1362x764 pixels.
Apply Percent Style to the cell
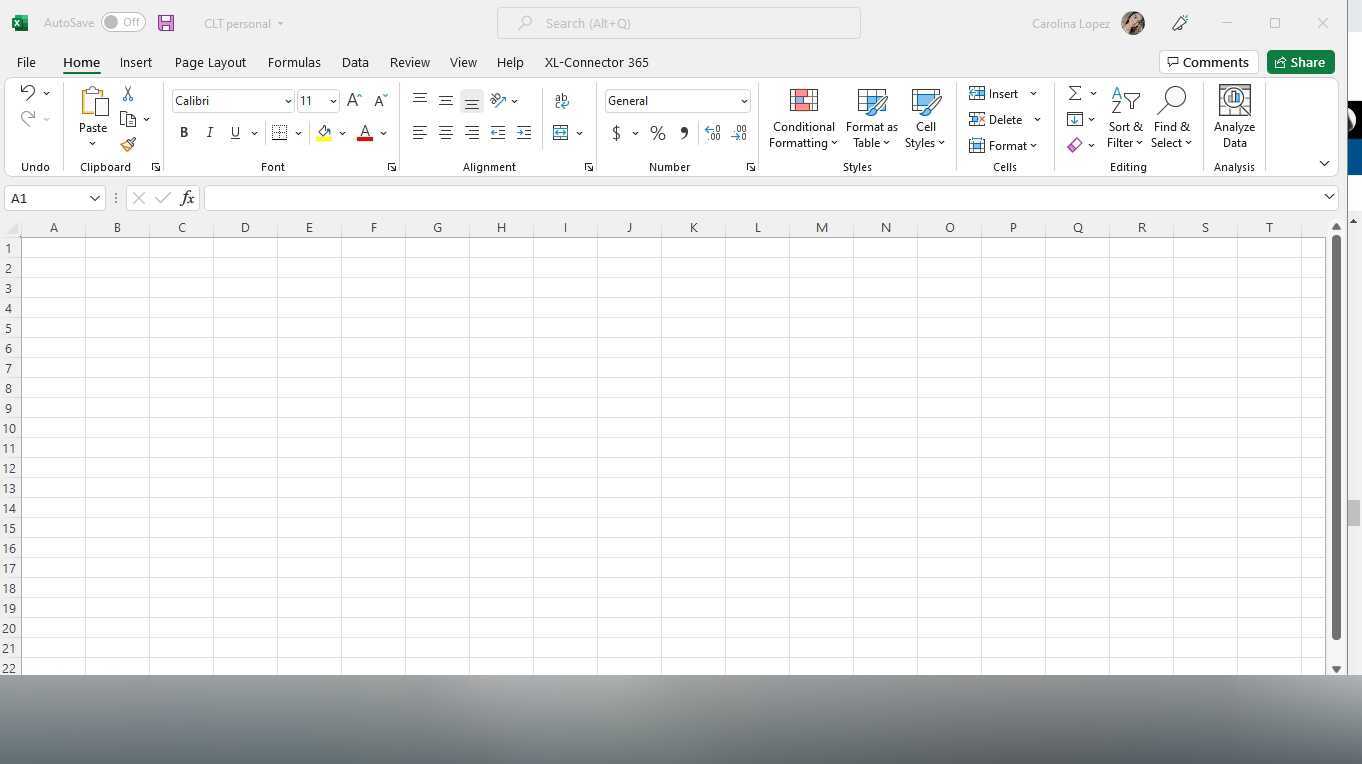pos(657,133)
